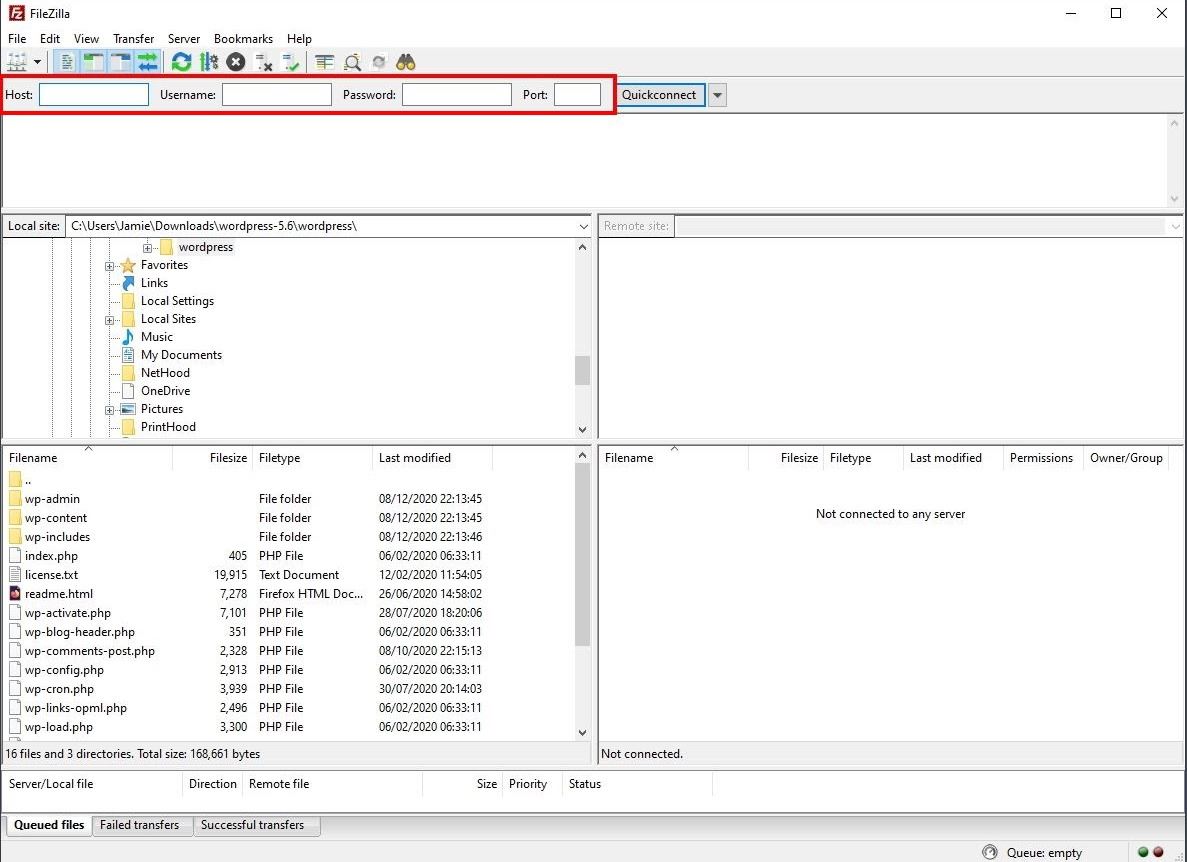Switch to the Queued files tab
Image resolution: width=1187 pixels, height=862 pixels.
pos(49,825)
